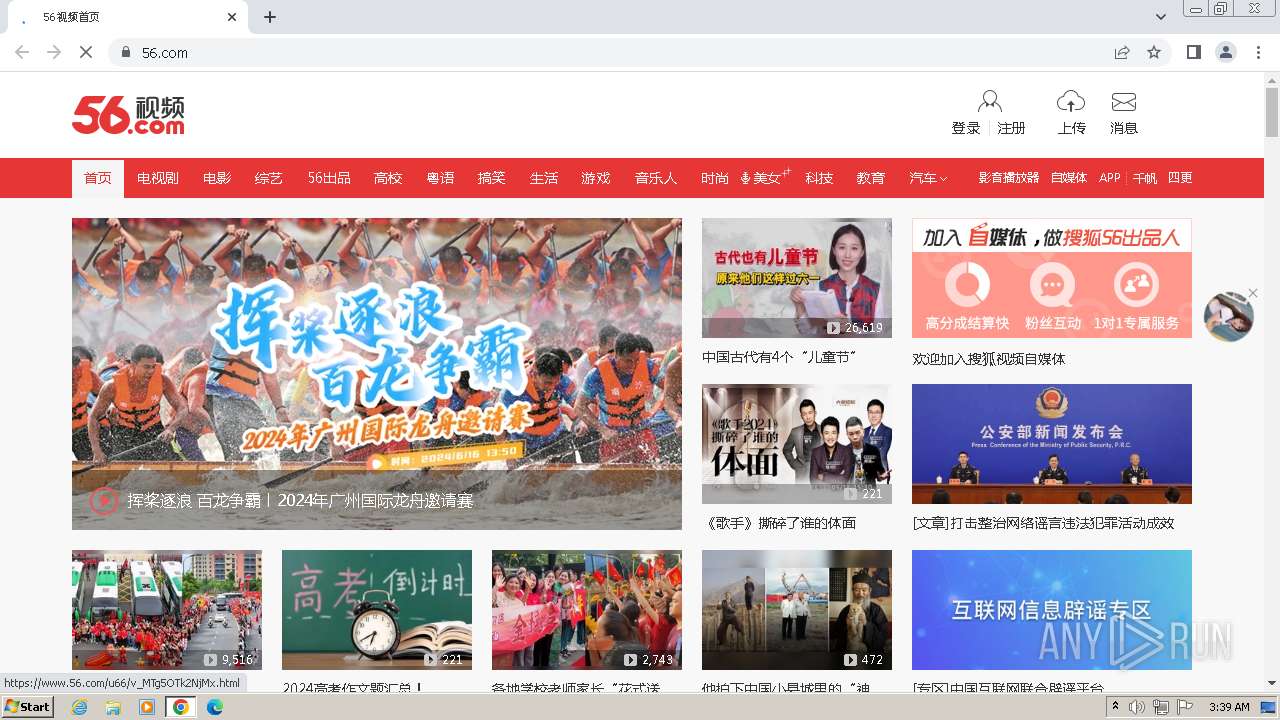Viewport: 1280px width, 720px height.
Task: Open the 56出品 navigation tab
Action: [329, 178]
